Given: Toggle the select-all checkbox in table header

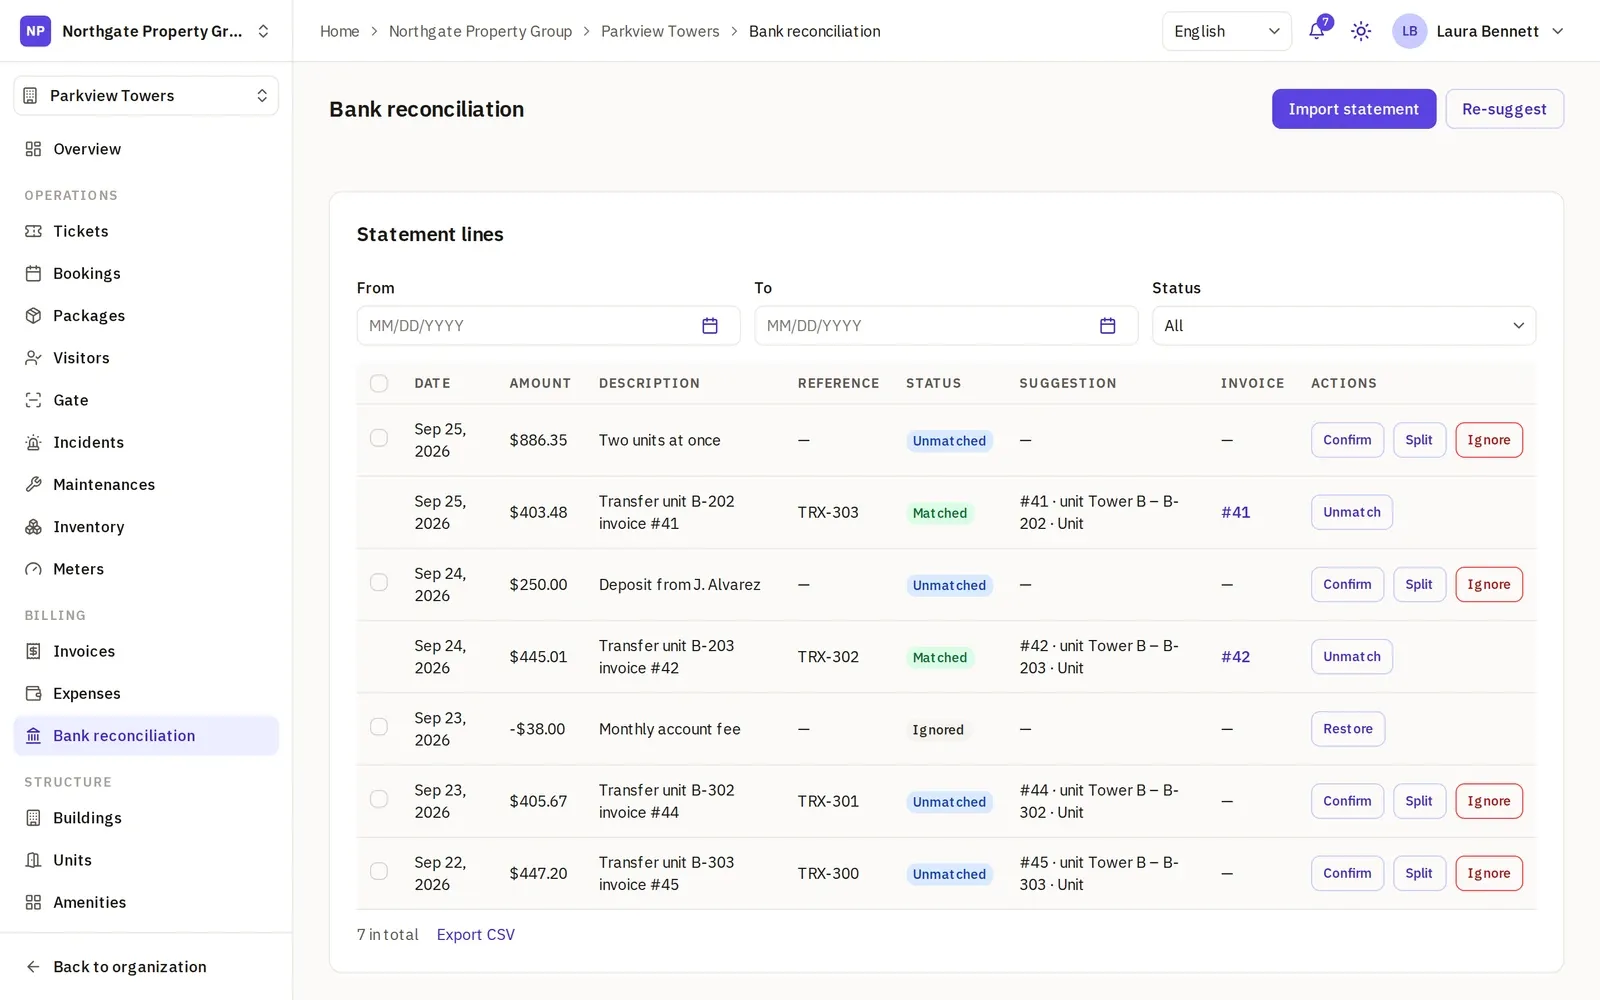Looking at the screenshot, I should point(379,383).
